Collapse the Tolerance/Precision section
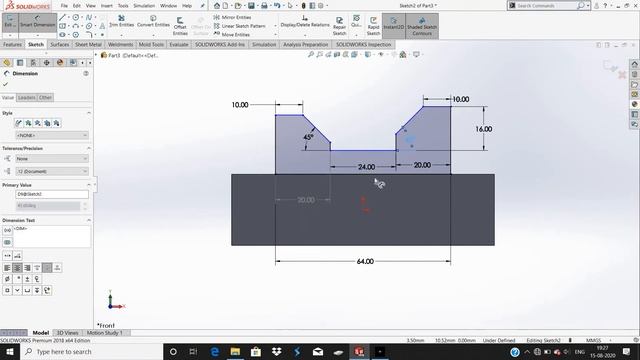Image resolution: width=640 pixels, height=360 pixels. pos(89,148)
